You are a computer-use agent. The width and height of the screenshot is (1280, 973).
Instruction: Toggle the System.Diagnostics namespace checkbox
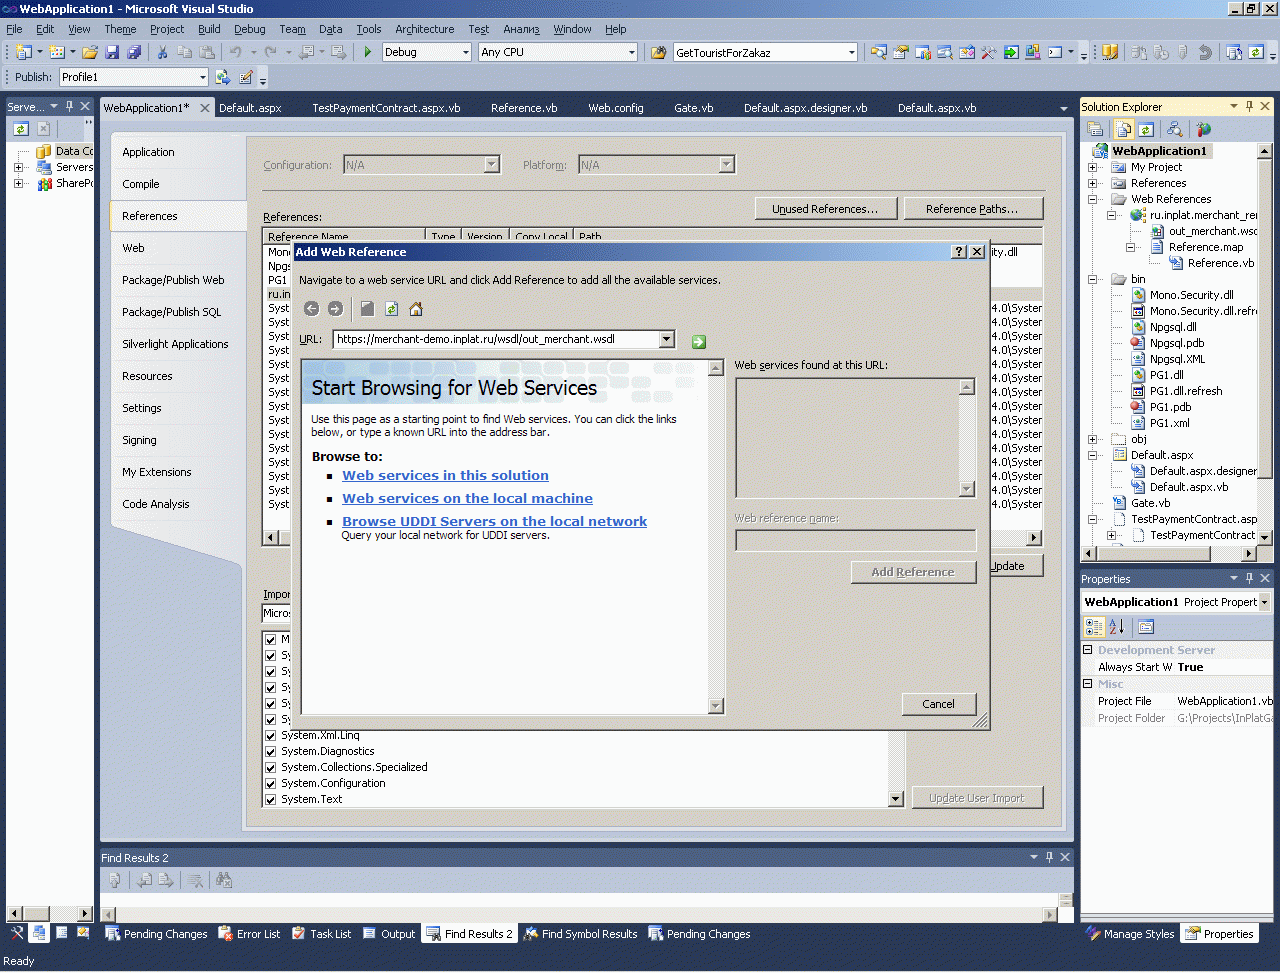[x=270, y=751]
